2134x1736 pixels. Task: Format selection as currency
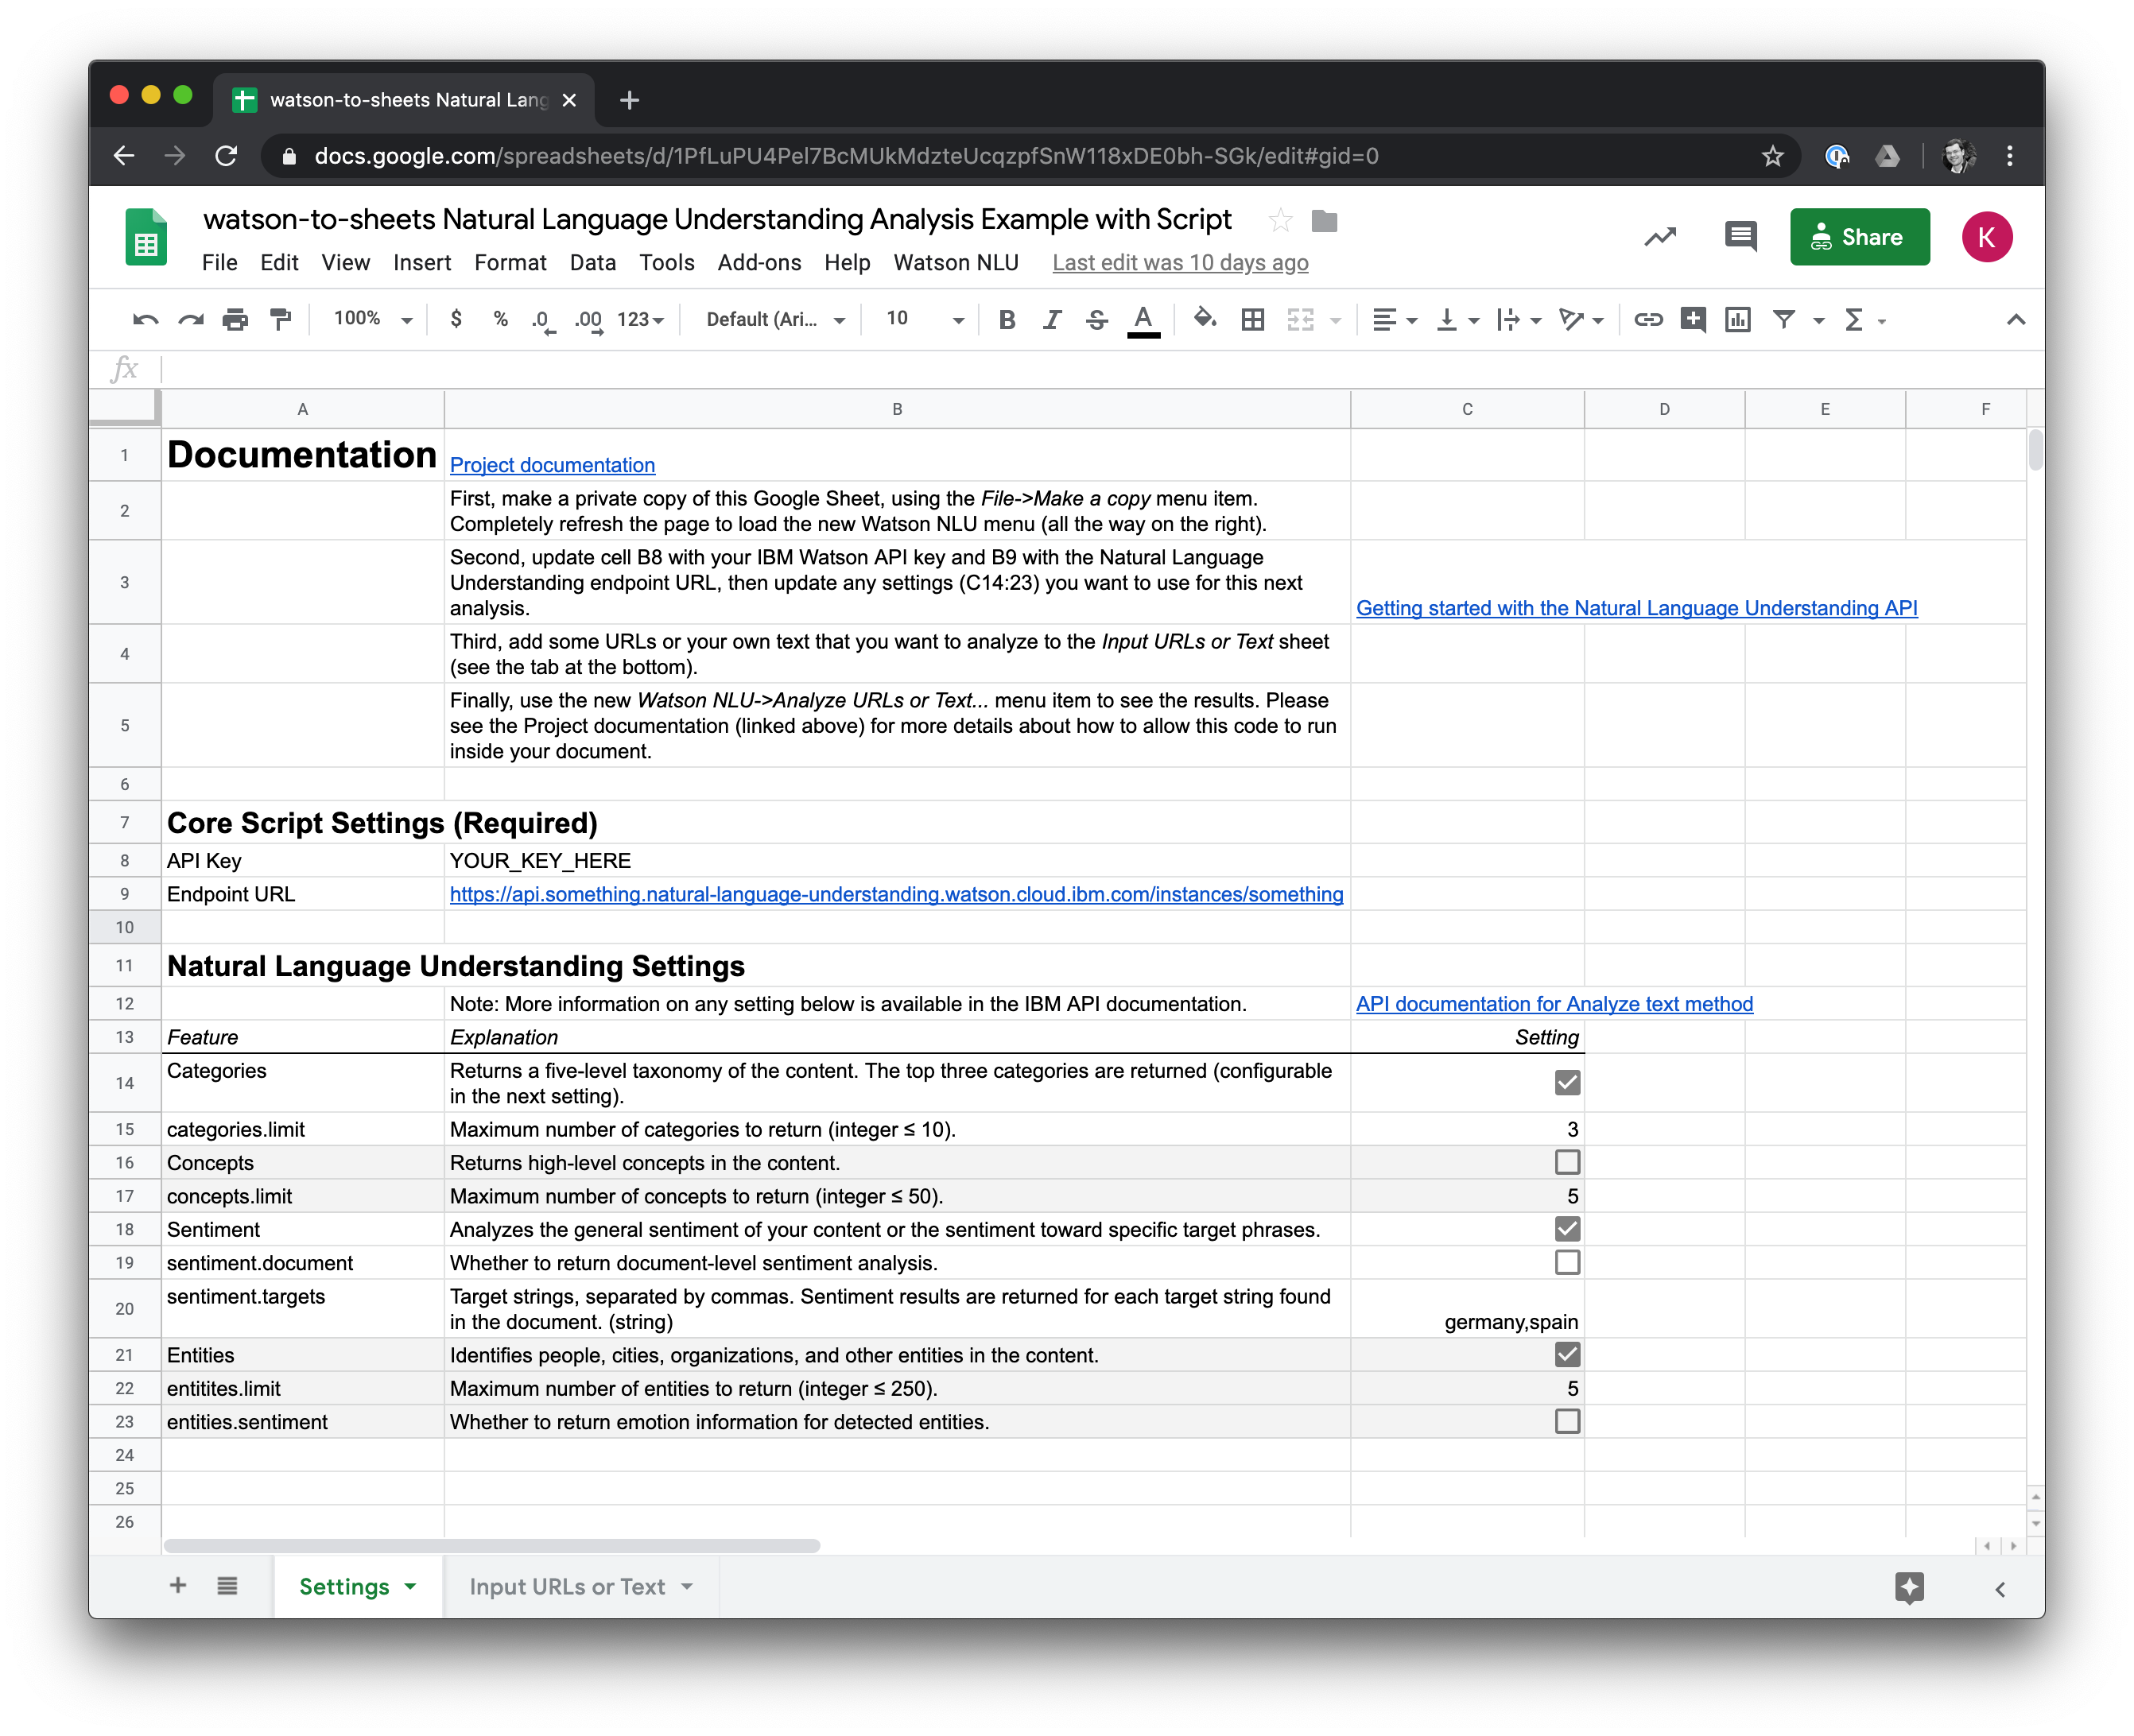tap(456, 319)
